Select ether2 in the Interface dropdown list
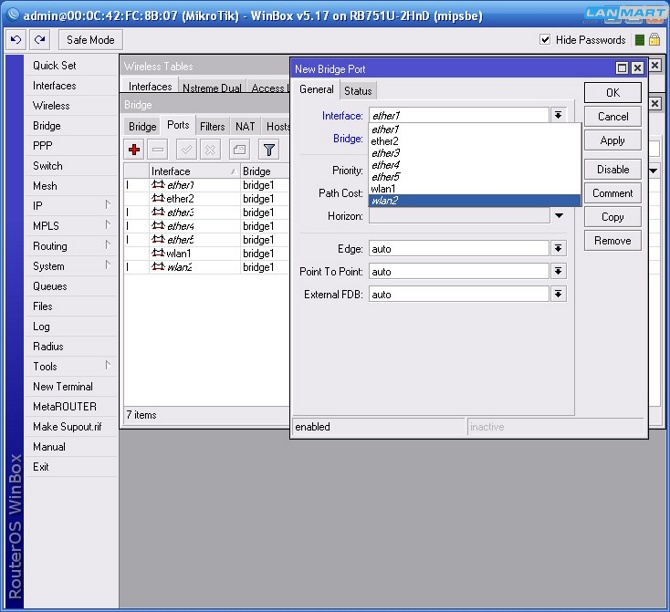This screenshot has height=612, width=670. [x=474, y=141]
